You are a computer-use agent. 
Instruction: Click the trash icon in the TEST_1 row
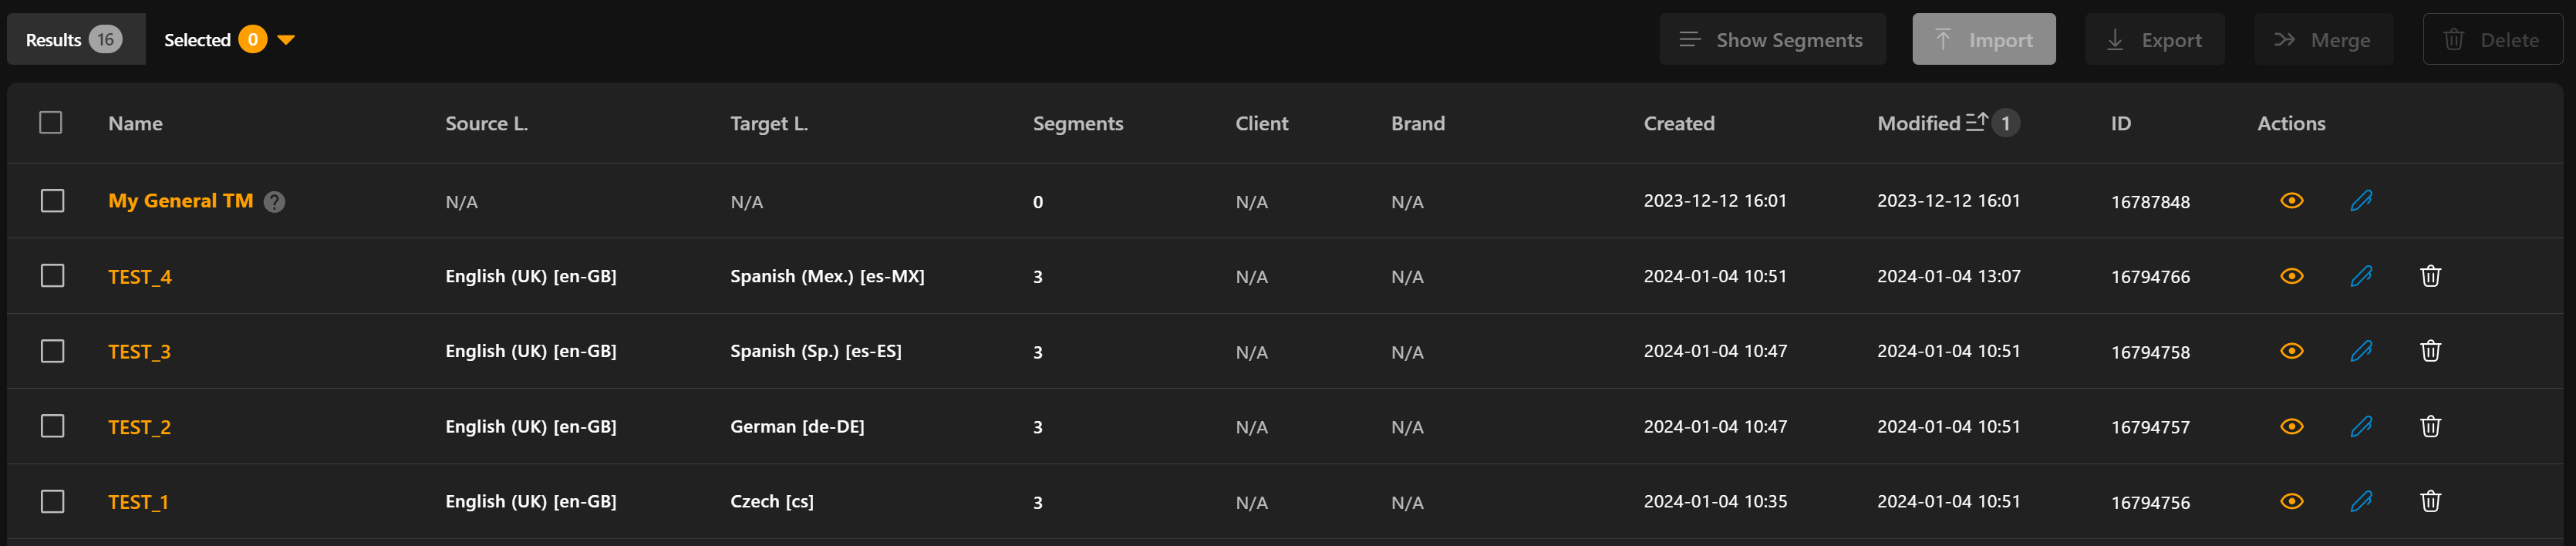(2430, 501)
